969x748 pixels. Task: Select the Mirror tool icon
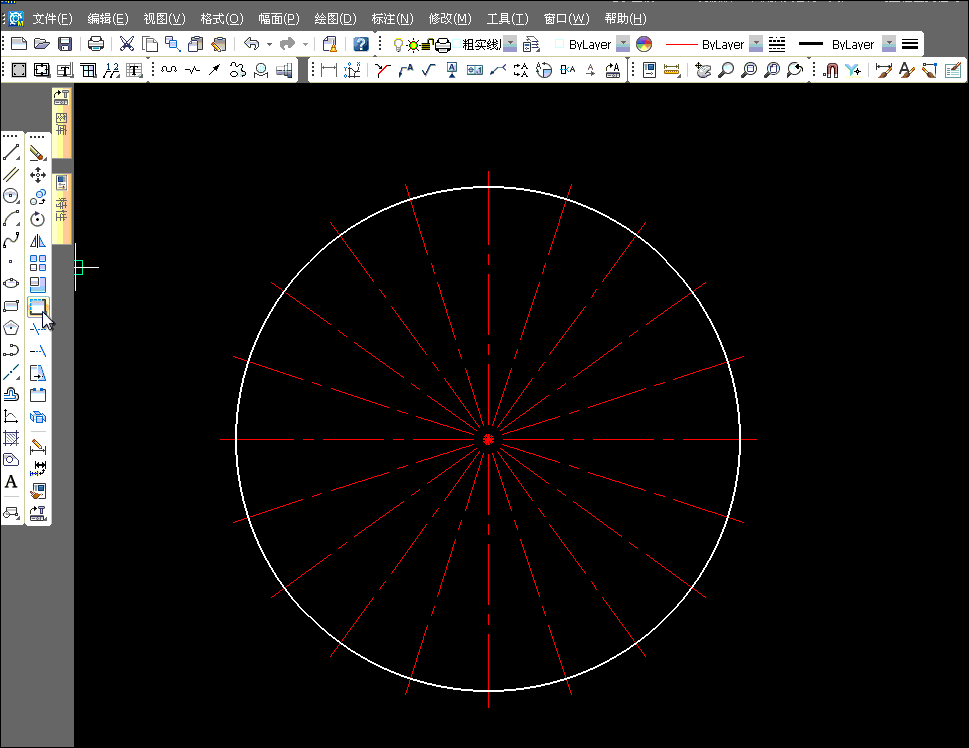pos(38,240)
